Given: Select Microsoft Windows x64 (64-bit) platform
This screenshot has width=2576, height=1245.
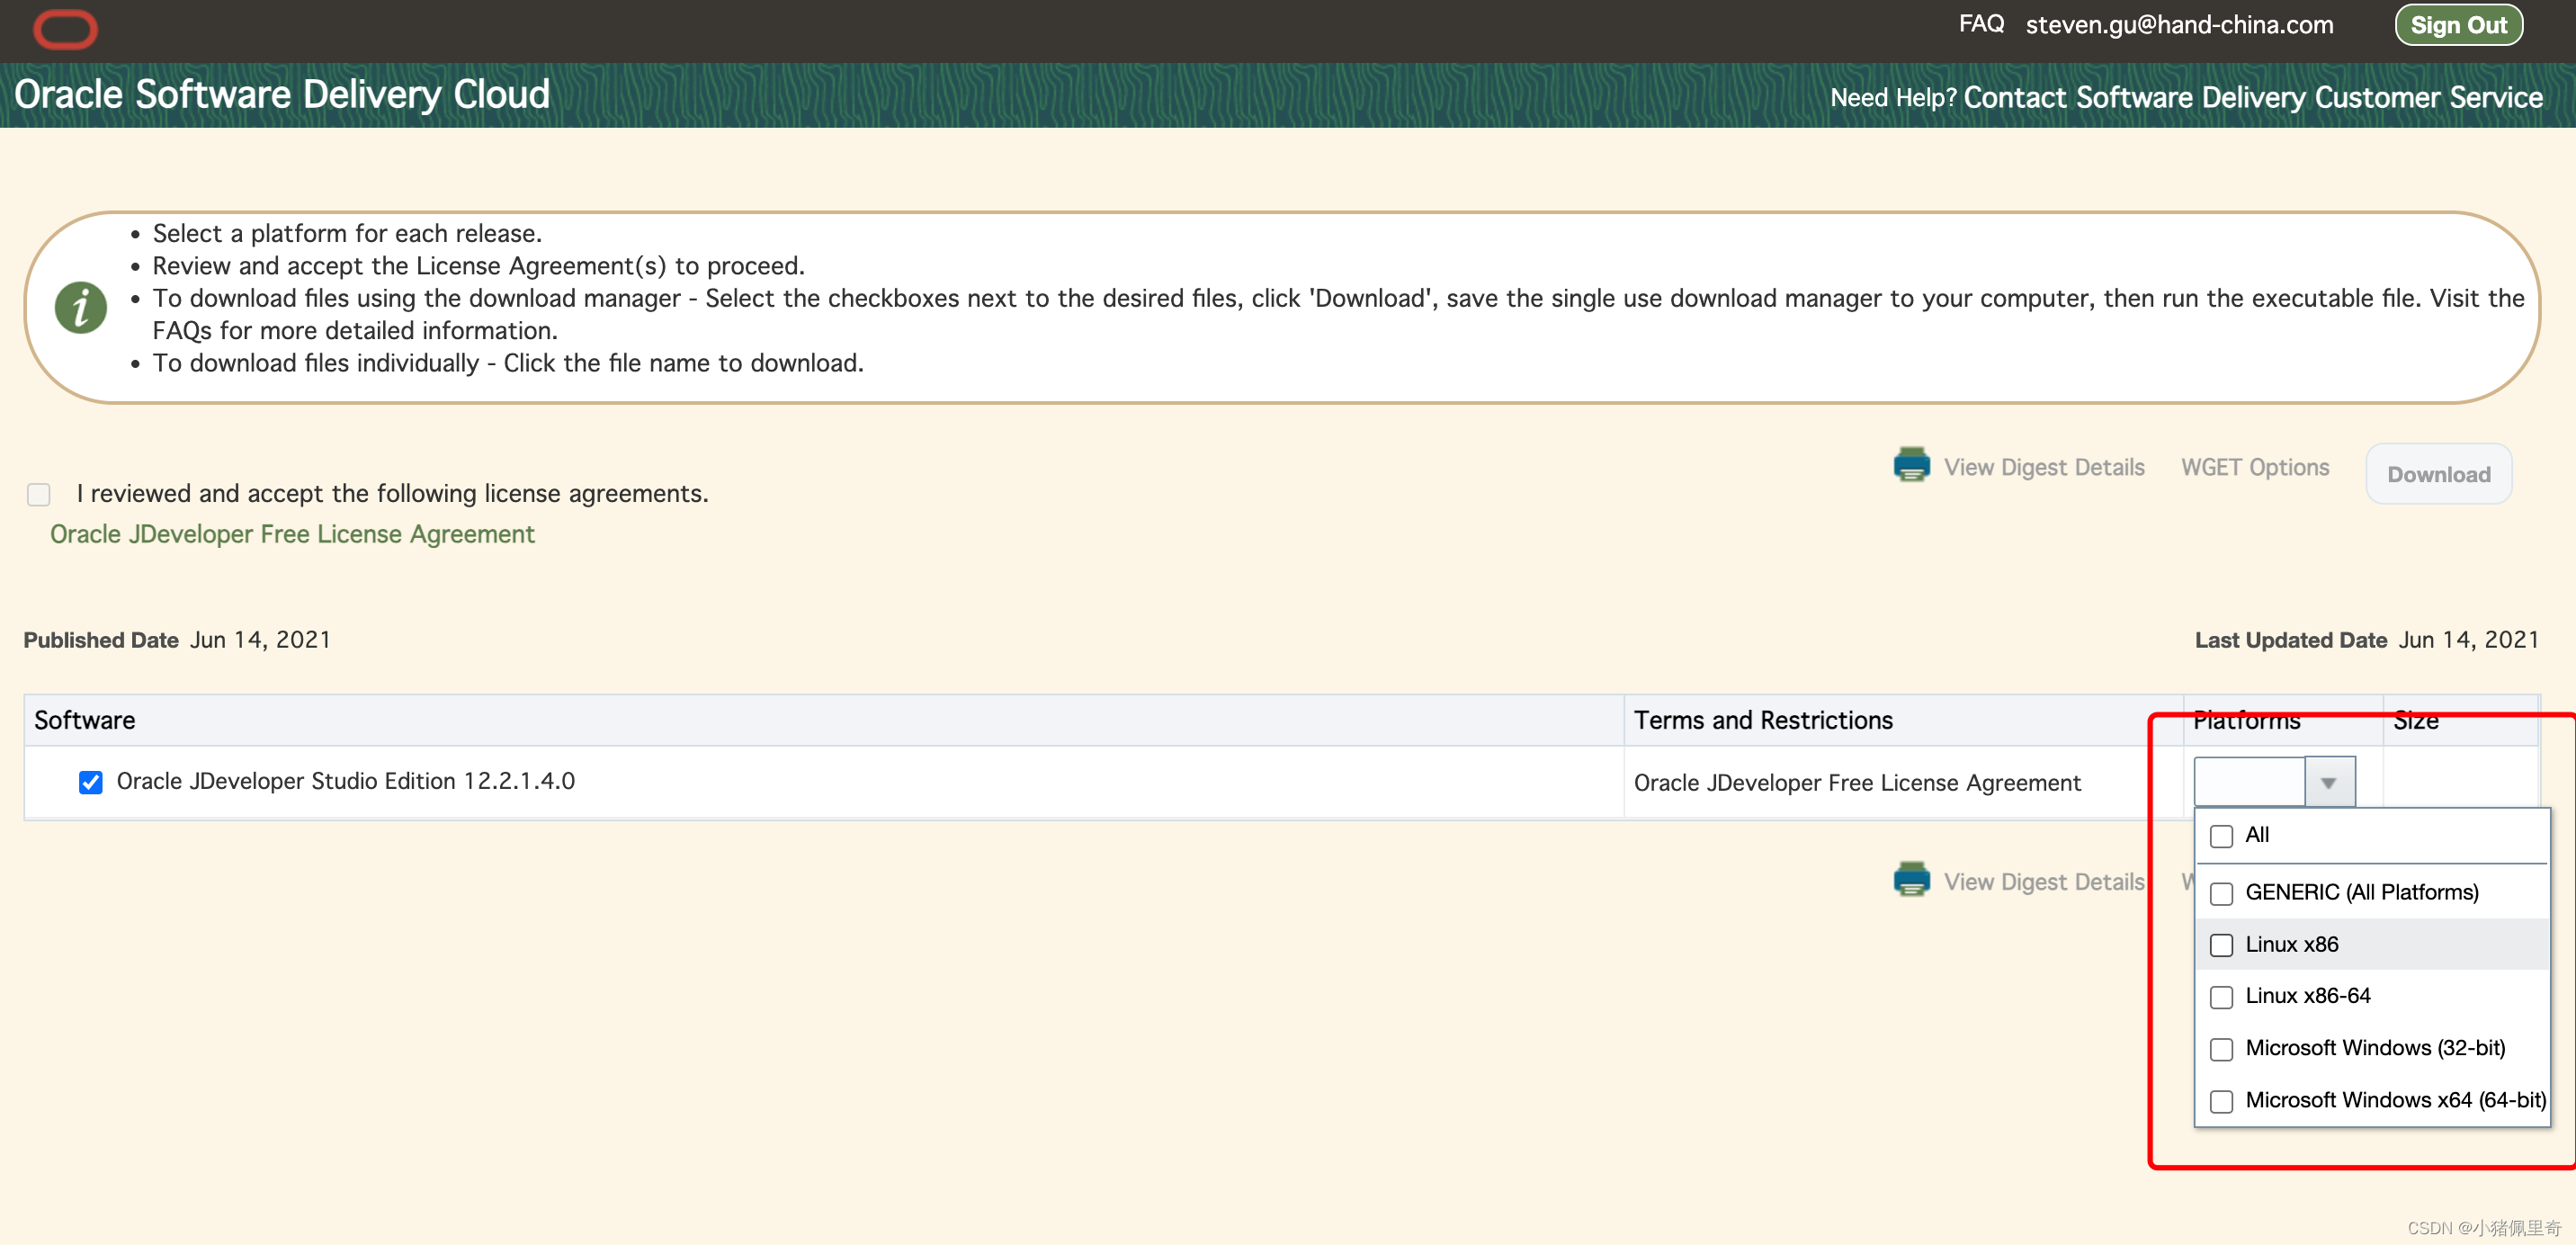Looking at the screenshot, I should pos(2221,1101).
